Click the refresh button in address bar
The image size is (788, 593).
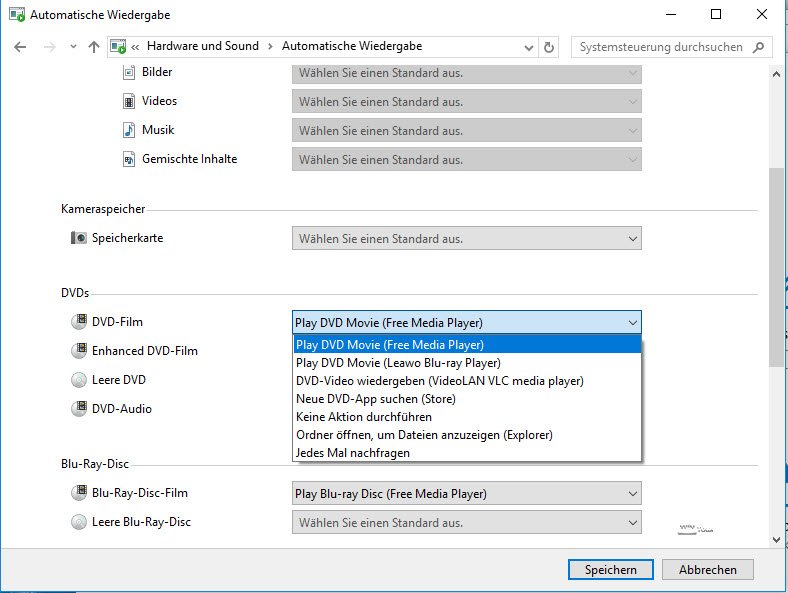pyautogui.click(x=548, y=47)
